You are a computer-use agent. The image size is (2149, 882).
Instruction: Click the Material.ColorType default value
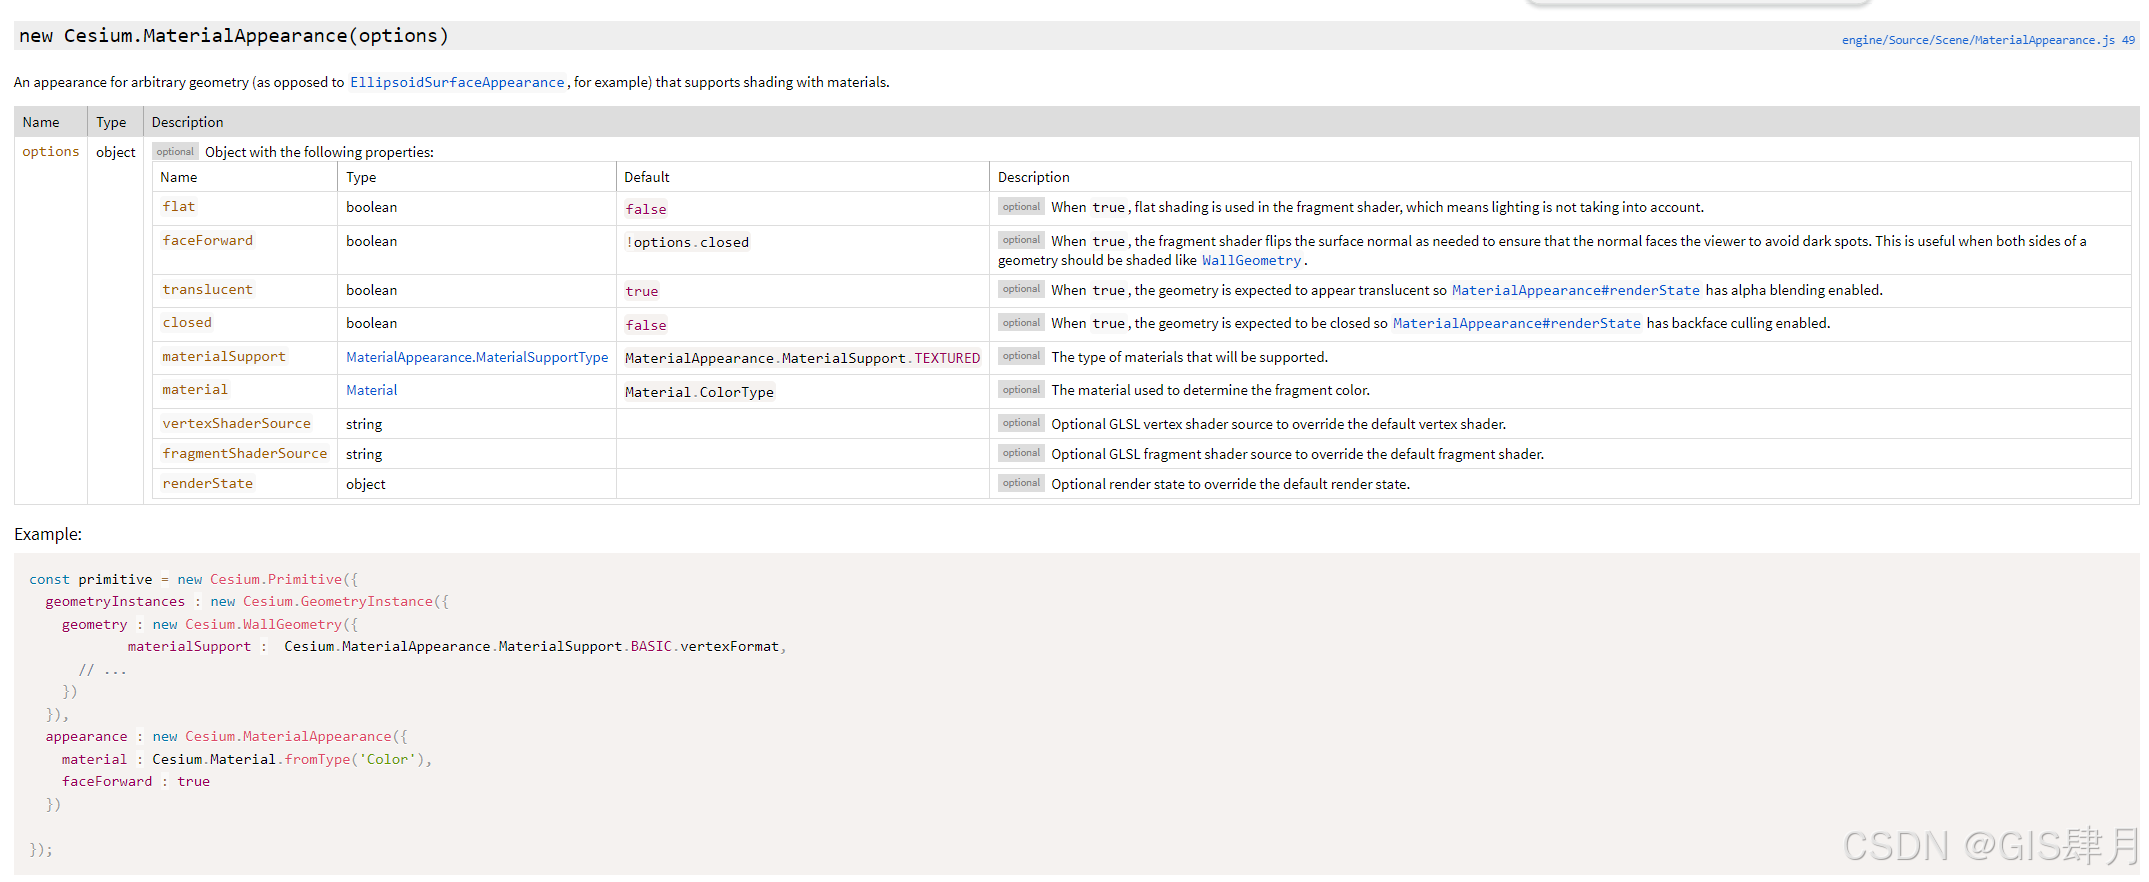coord(699,393)
